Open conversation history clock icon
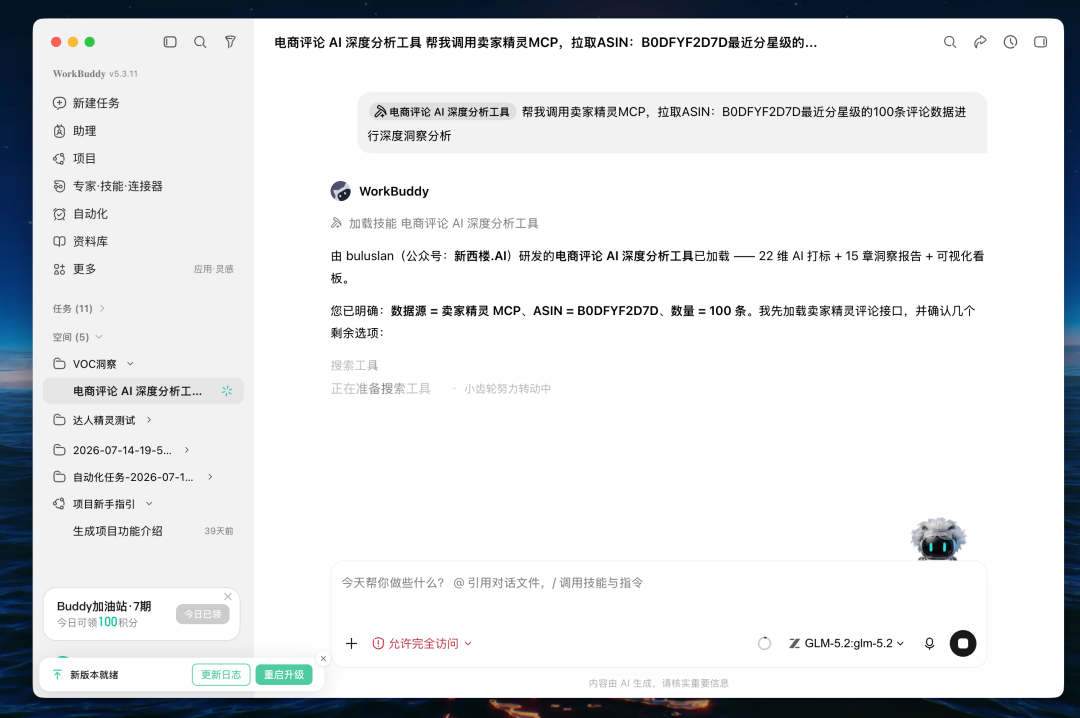This screenshot has width=1080, height=718. [x=1010, y=42]
